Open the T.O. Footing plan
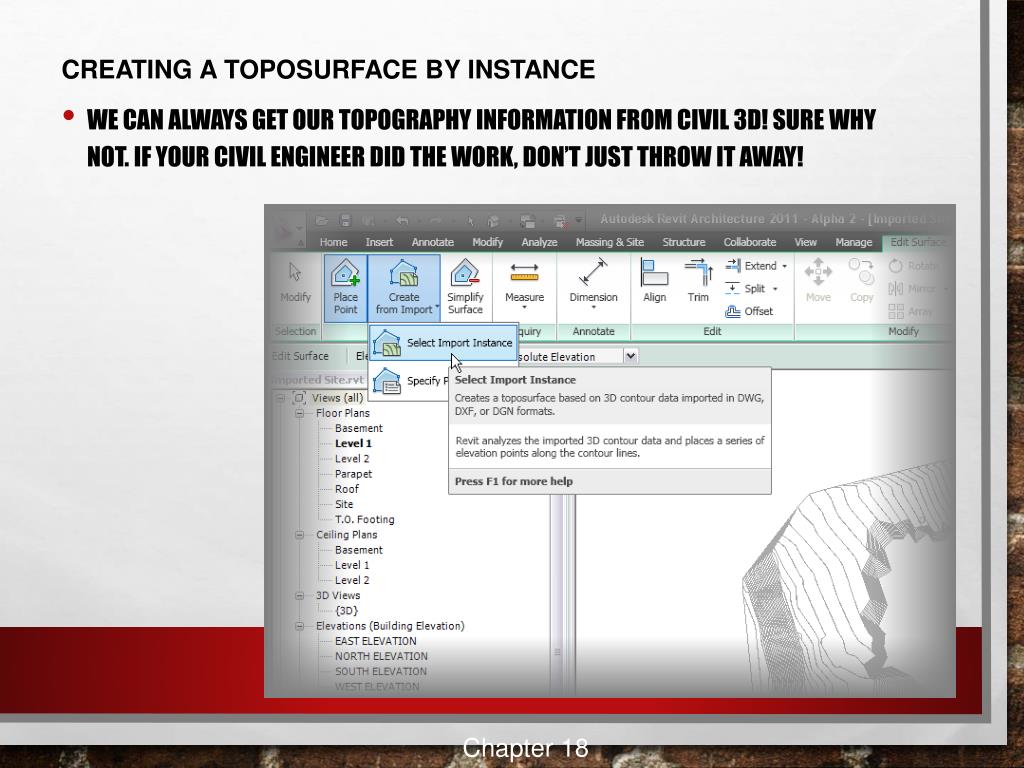Viewport: 1024px width, 768px height. (x=364, y=520)
